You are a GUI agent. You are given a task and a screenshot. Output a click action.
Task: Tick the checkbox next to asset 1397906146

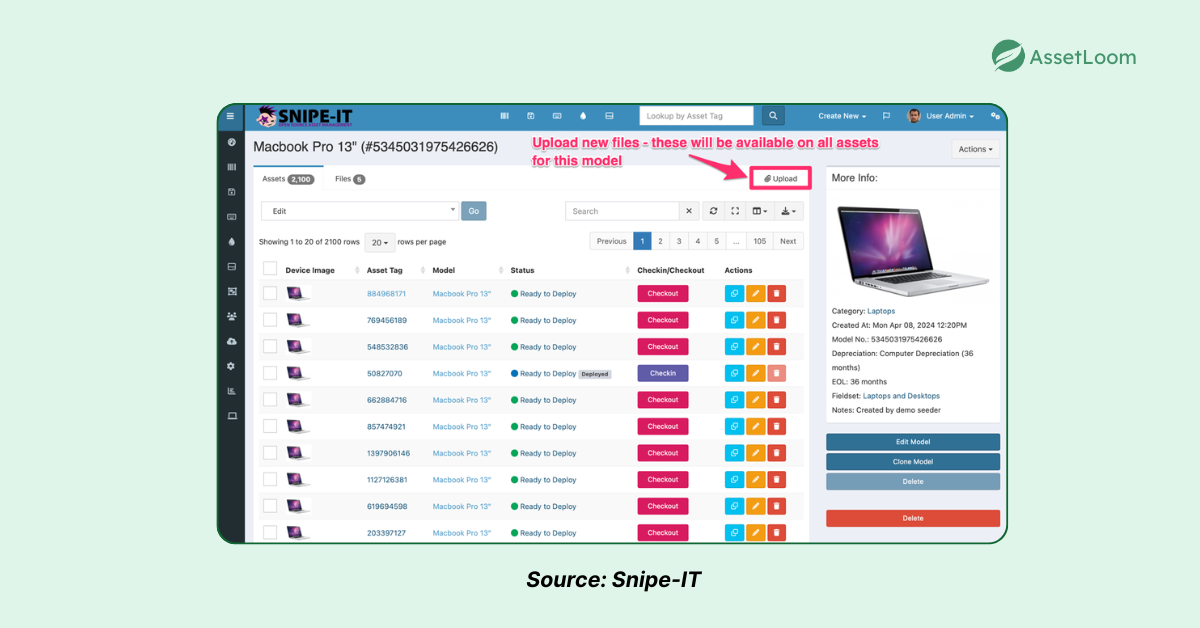tap(268, 452)
